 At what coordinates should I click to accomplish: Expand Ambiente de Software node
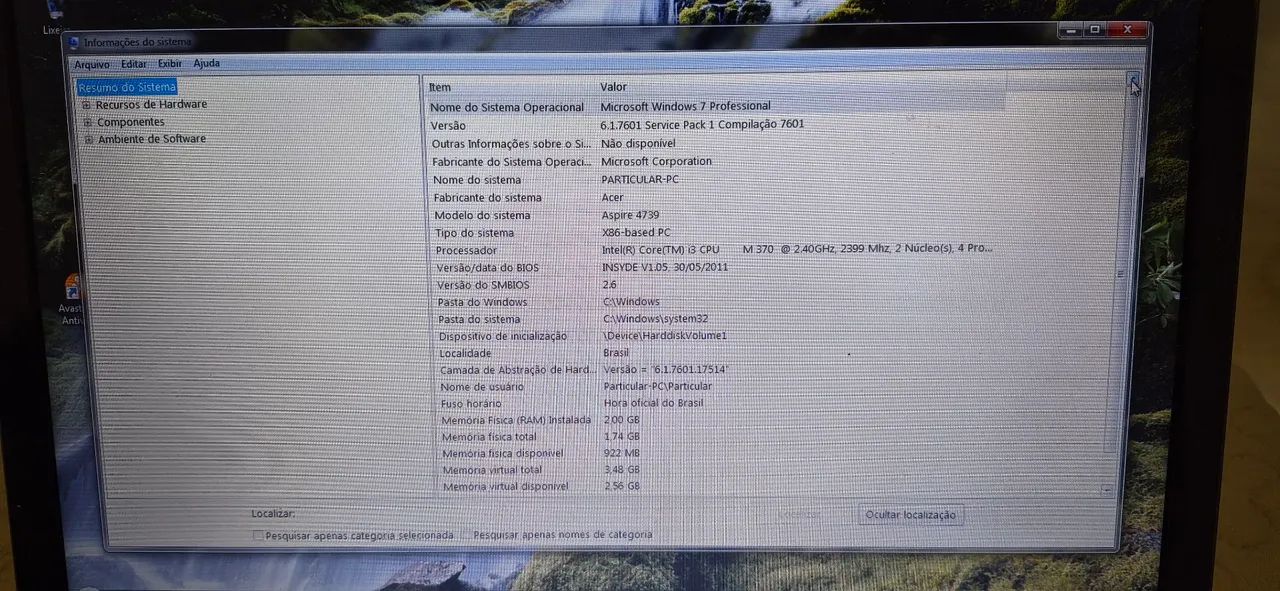click(89, 140)
